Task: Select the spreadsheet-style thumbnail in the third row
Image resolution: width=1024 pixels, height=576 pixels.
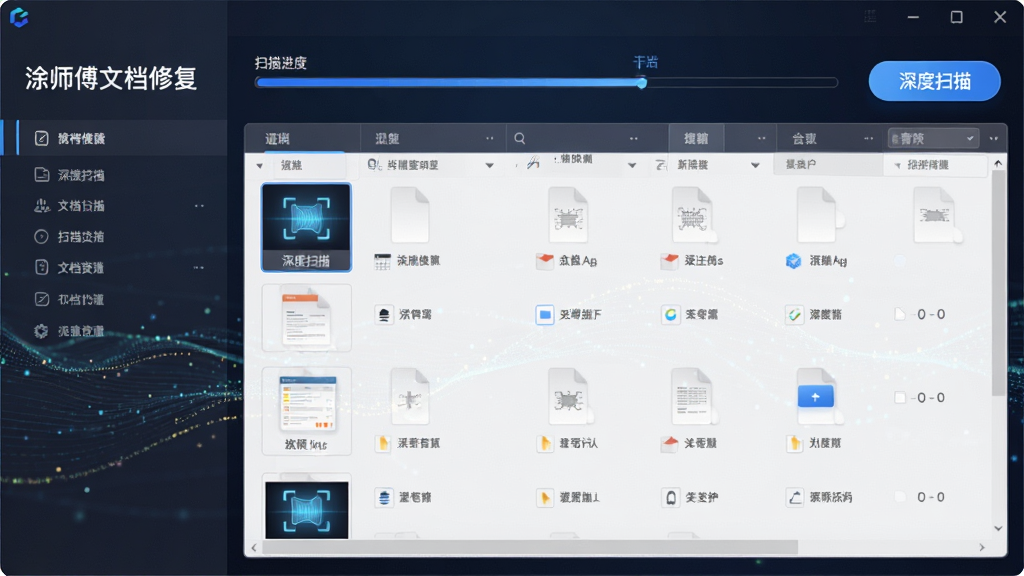Action: [x=306, y=411]
